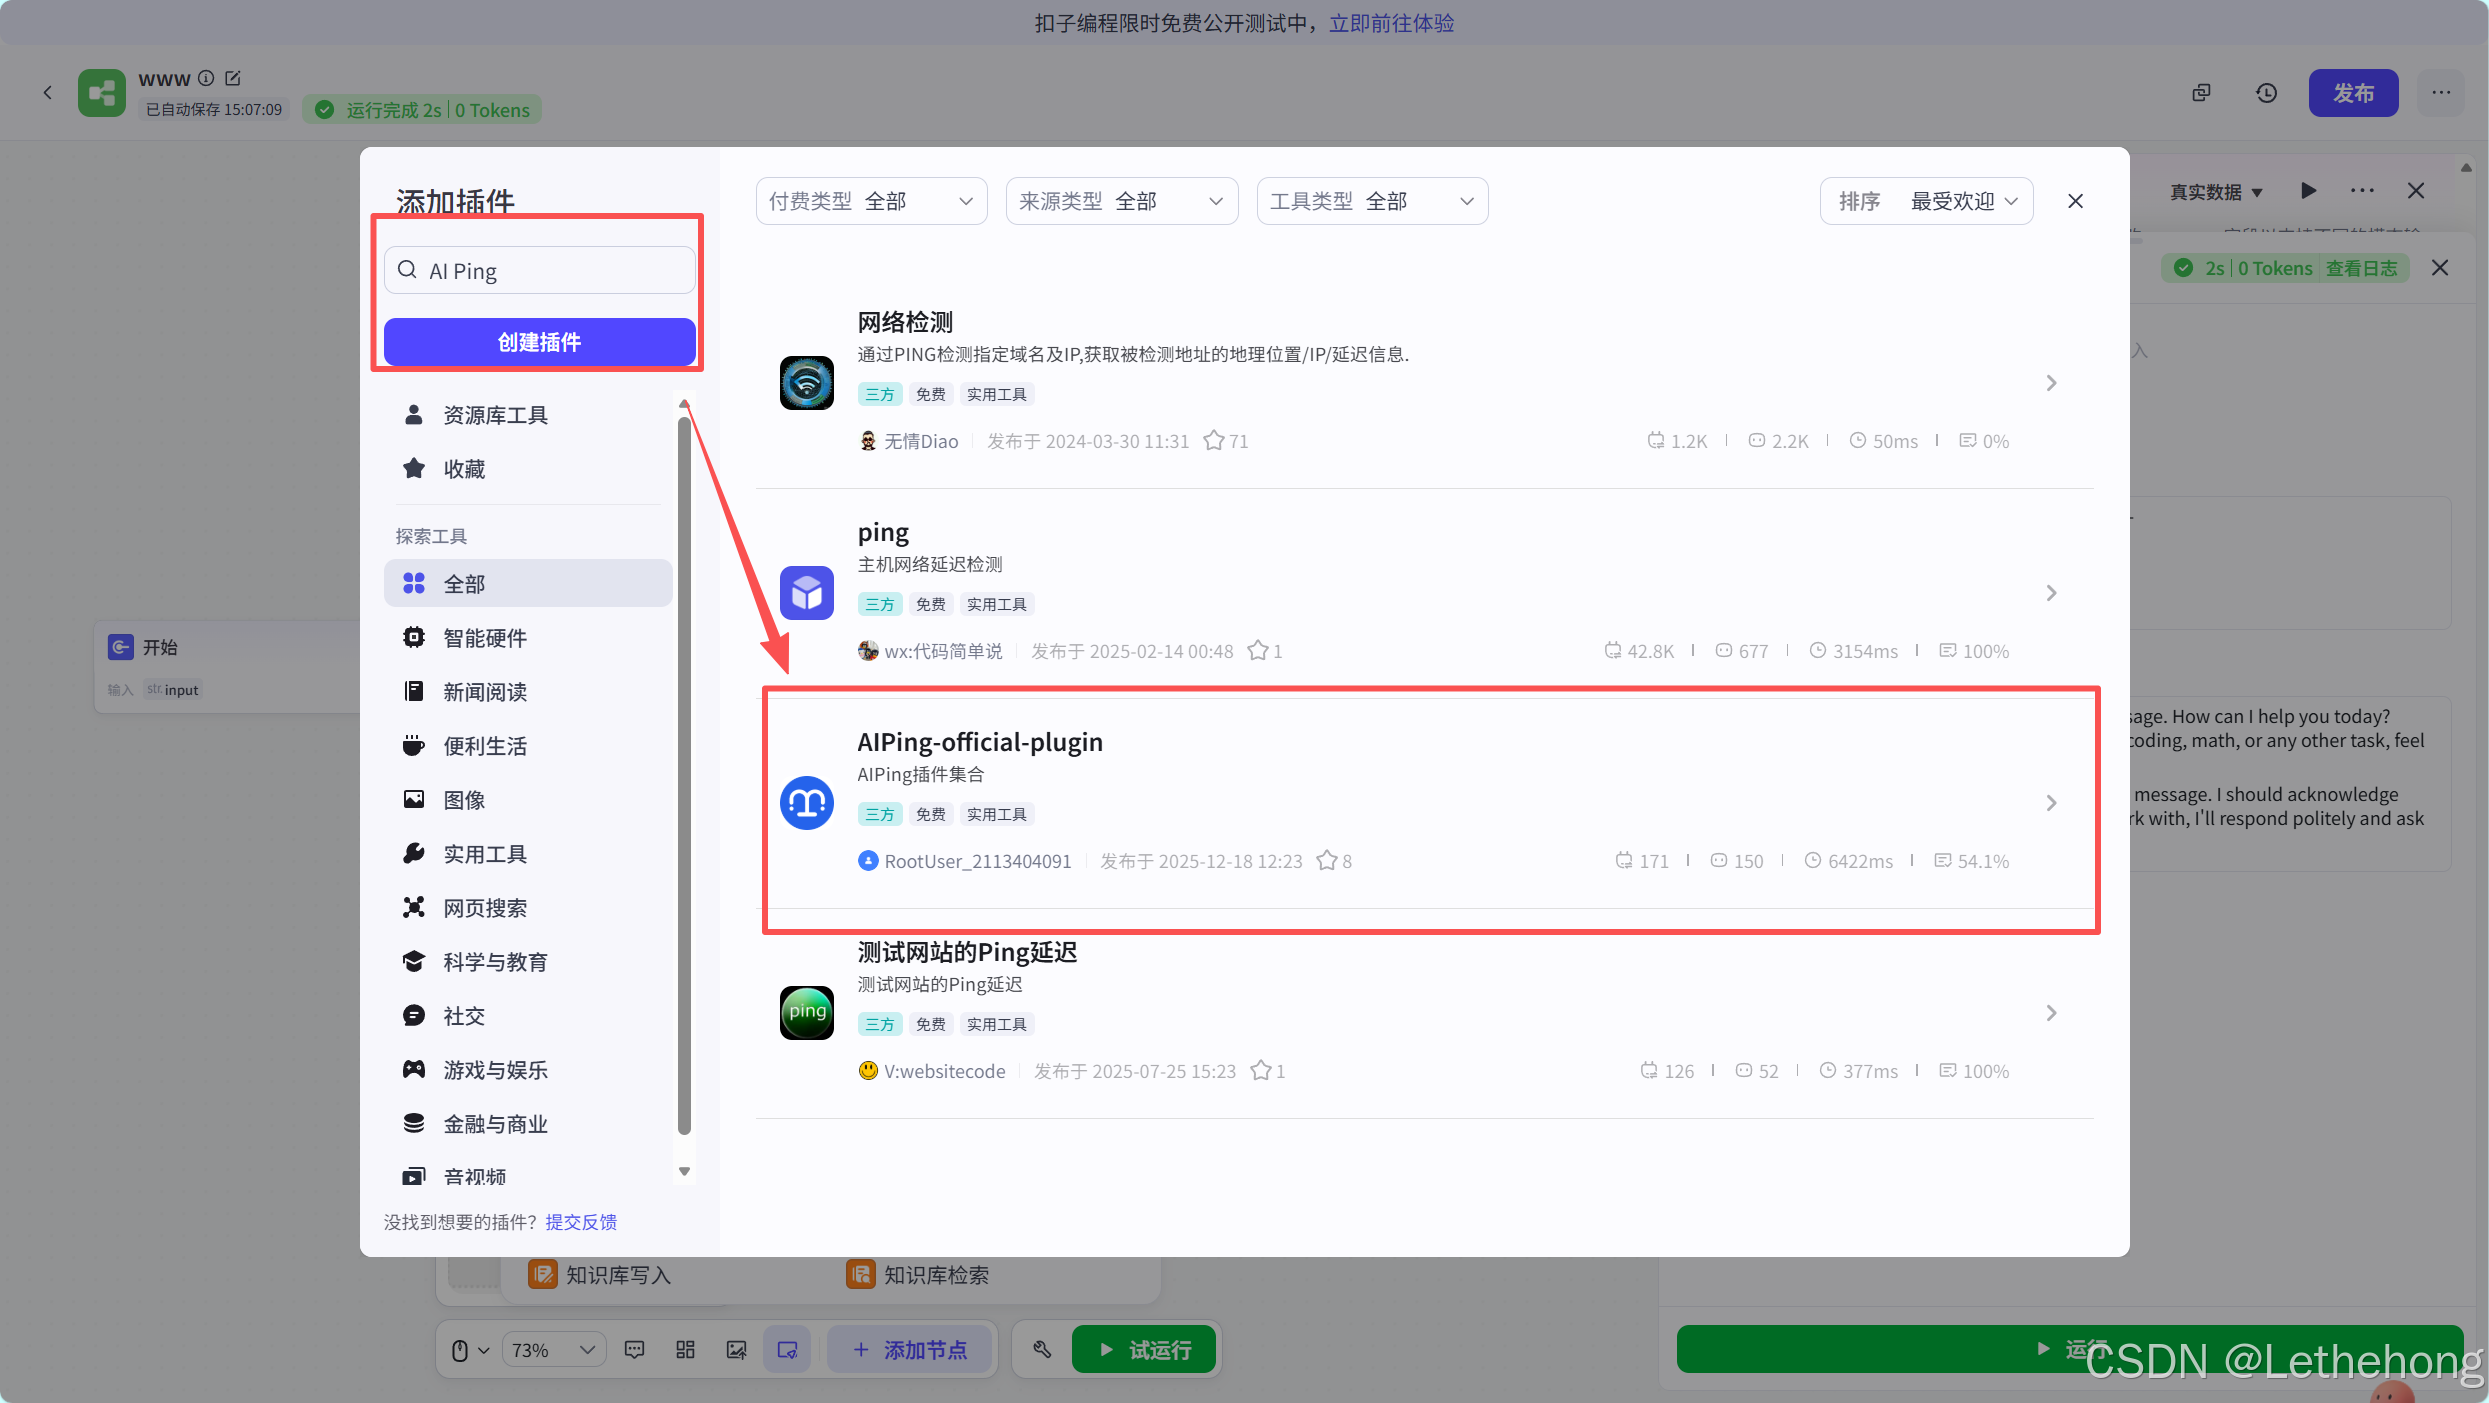Open the version history clock icon
This screenshot has width=2489, height=1403.
2266,93
